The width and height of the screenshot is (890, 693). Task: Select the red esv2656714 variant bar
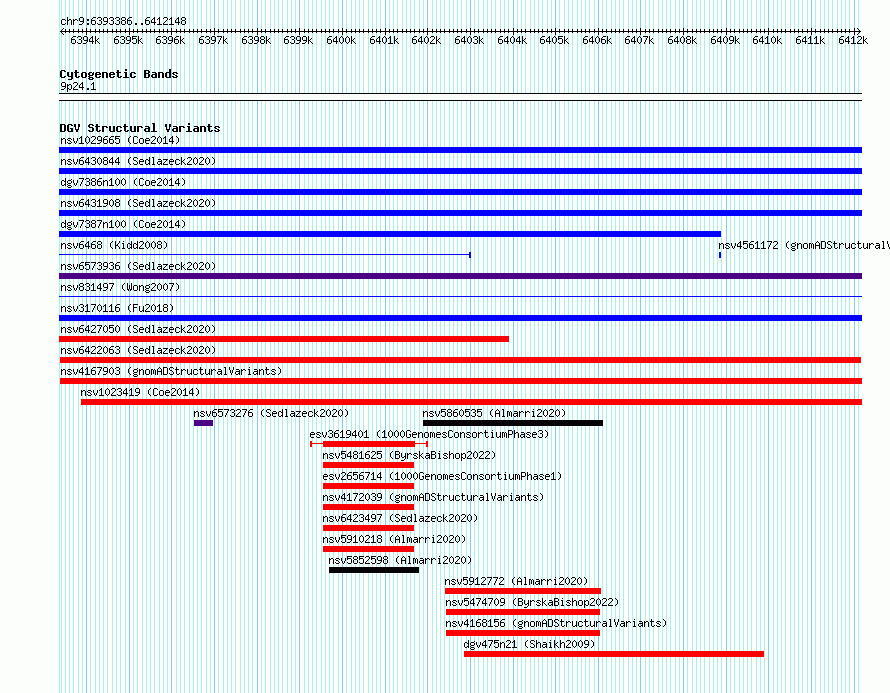point(368,486)
